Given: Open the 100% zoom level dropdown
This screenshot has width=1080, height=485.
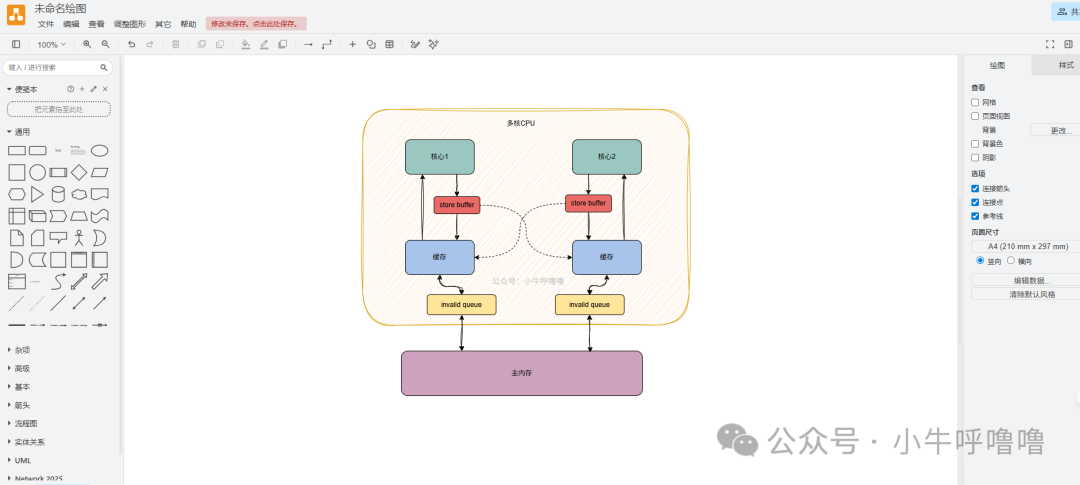Looking at the screenshot, I should (51, 44).
